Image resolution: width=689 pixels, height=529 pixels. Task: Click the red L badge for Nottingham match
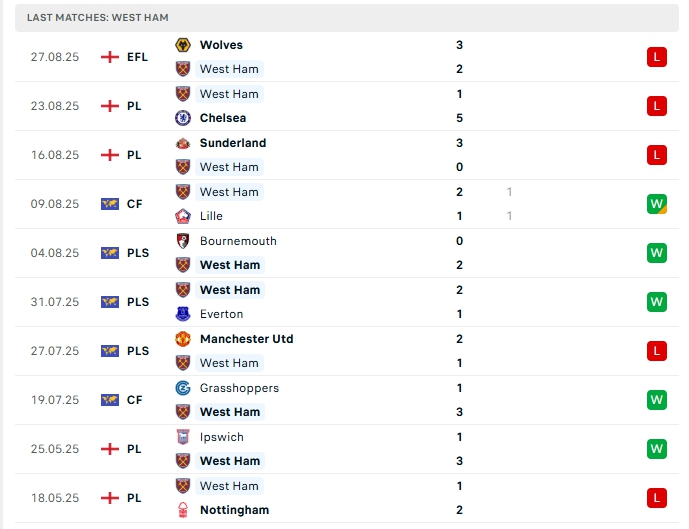tap(656, 498)
